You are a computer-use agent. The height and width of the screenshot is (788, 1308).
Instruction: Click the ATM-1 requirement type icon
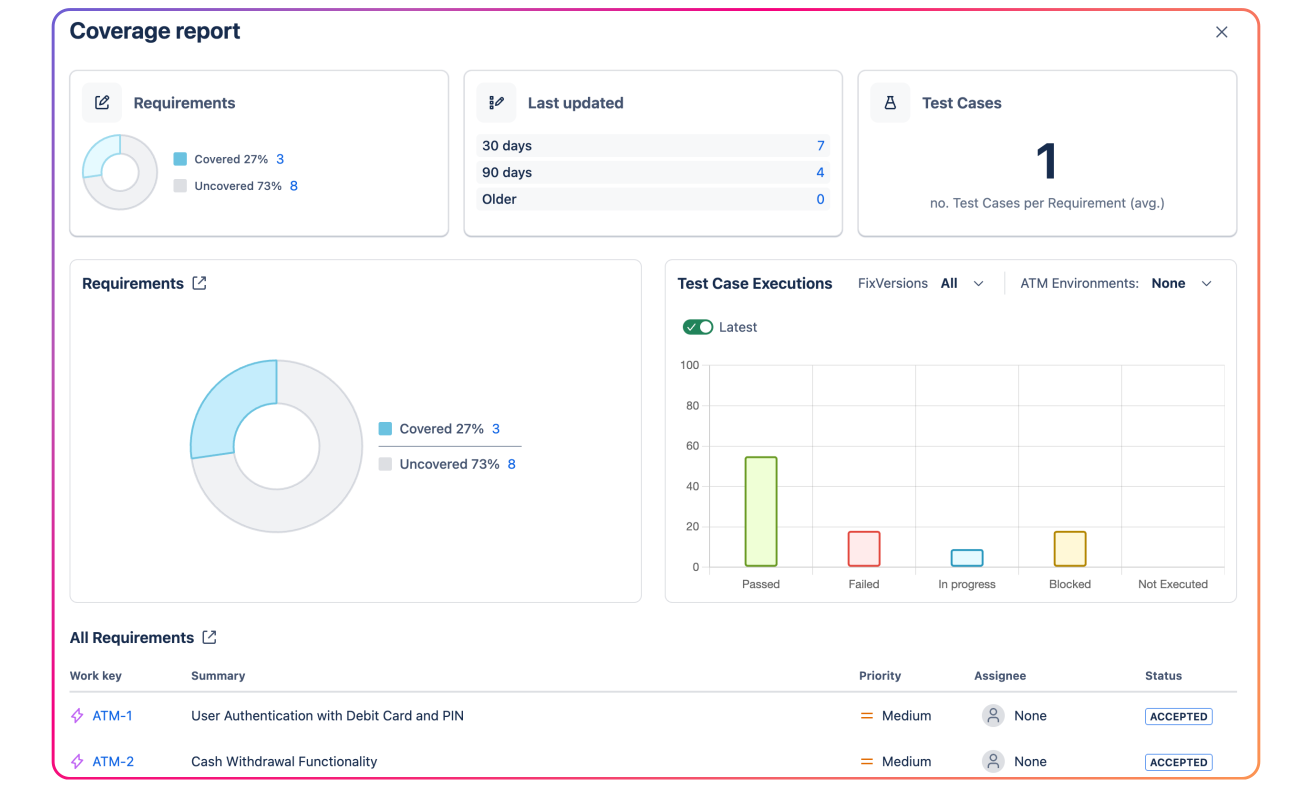pyautogui.click(x=75, y=715)
